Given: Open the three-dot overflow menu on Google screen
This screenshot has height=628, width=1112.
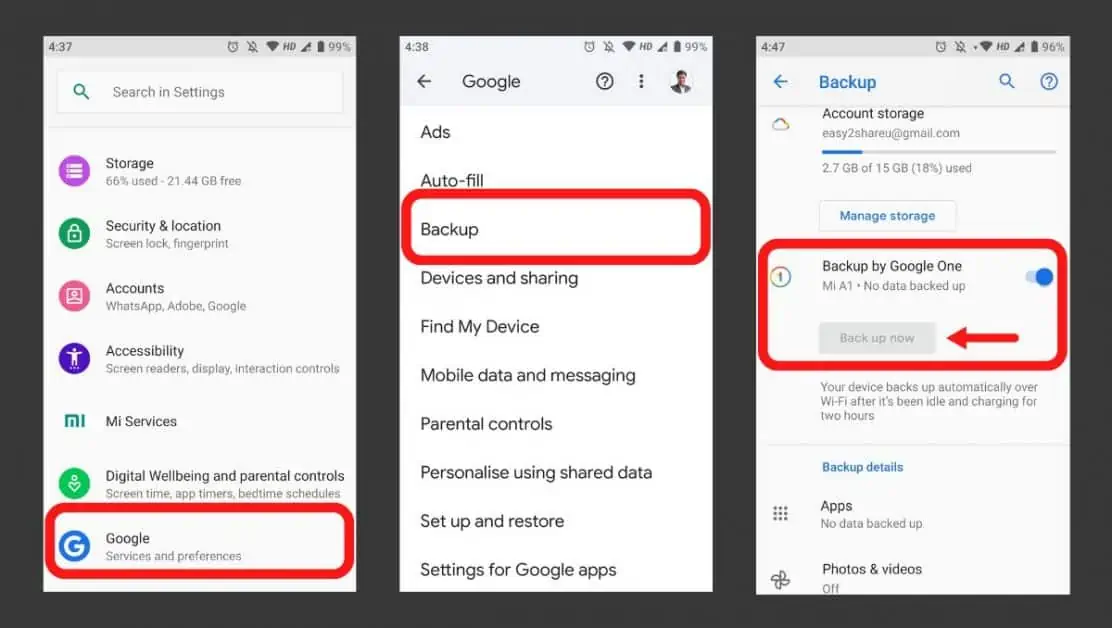Looking at the screenshot, I should pyautogui.click(x=641, y=82).
